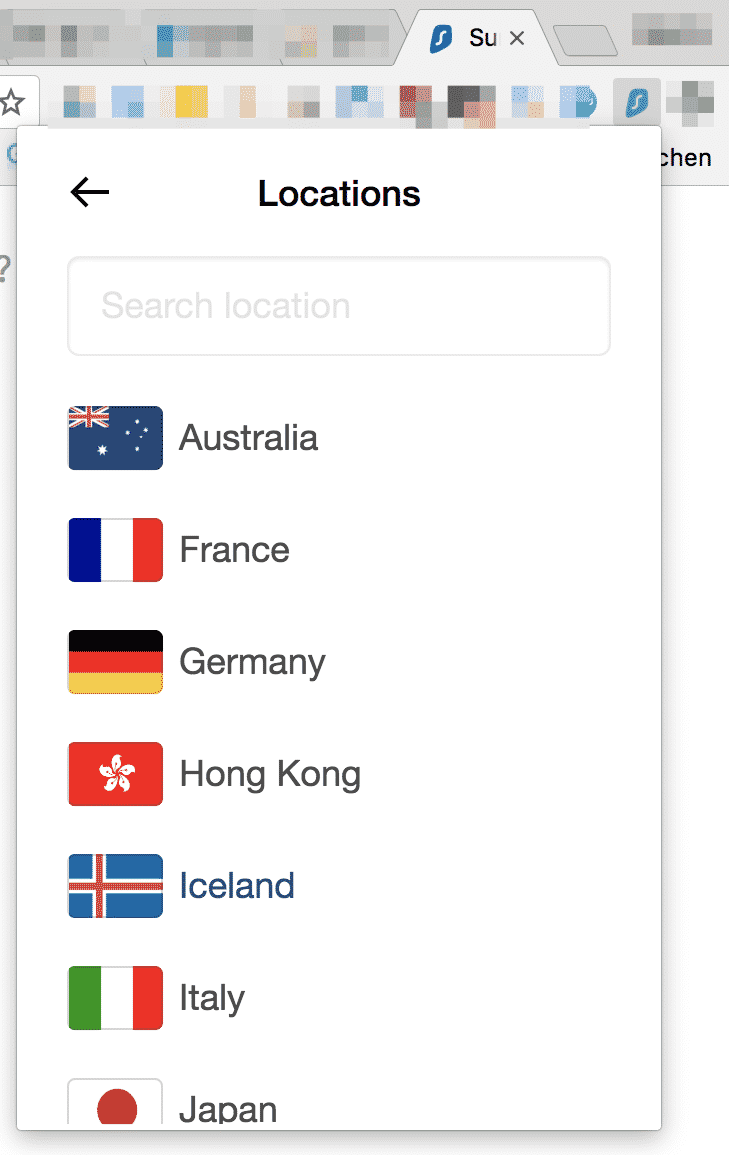Pick Hong Kong in the list
The height and width of the screenshot is (1155, 729).
pos(270,774)
